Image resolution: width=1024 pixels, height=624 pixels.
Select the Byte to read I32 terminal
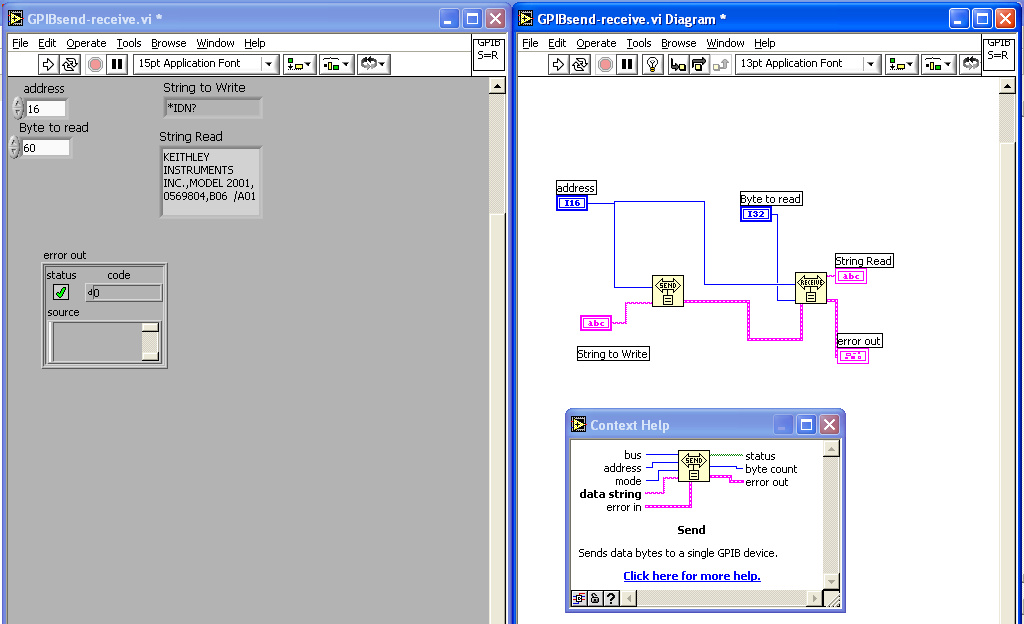click(x=756, y=214)
